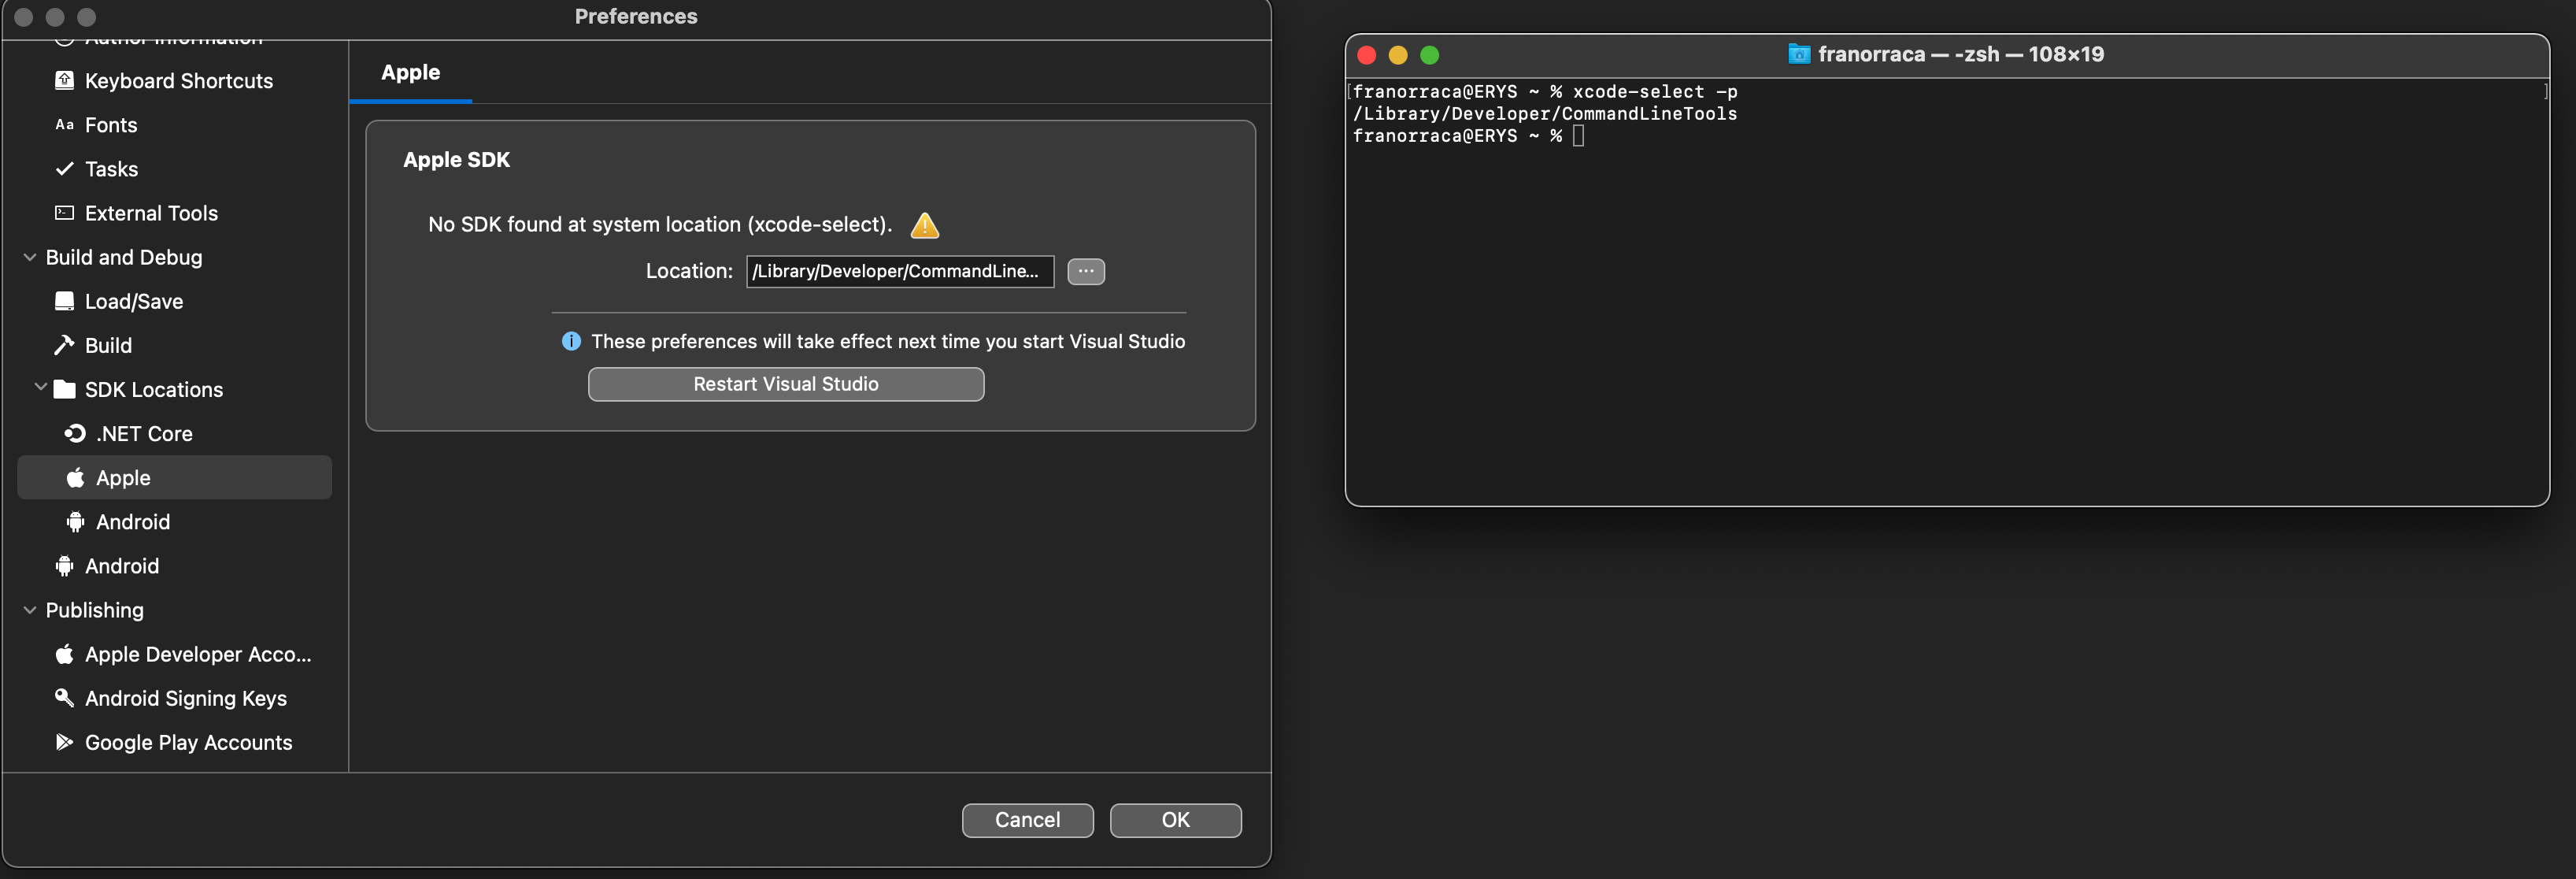The image size is (2576, 879).
Task: Click the yellow SDK warning triangle icon
Action: 924,226
